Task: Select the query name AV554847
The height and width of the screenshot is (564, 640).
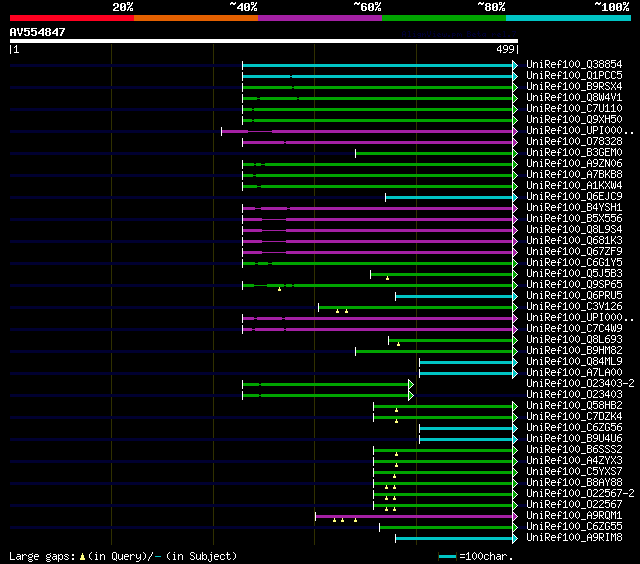Action: (x=37, y=32)
